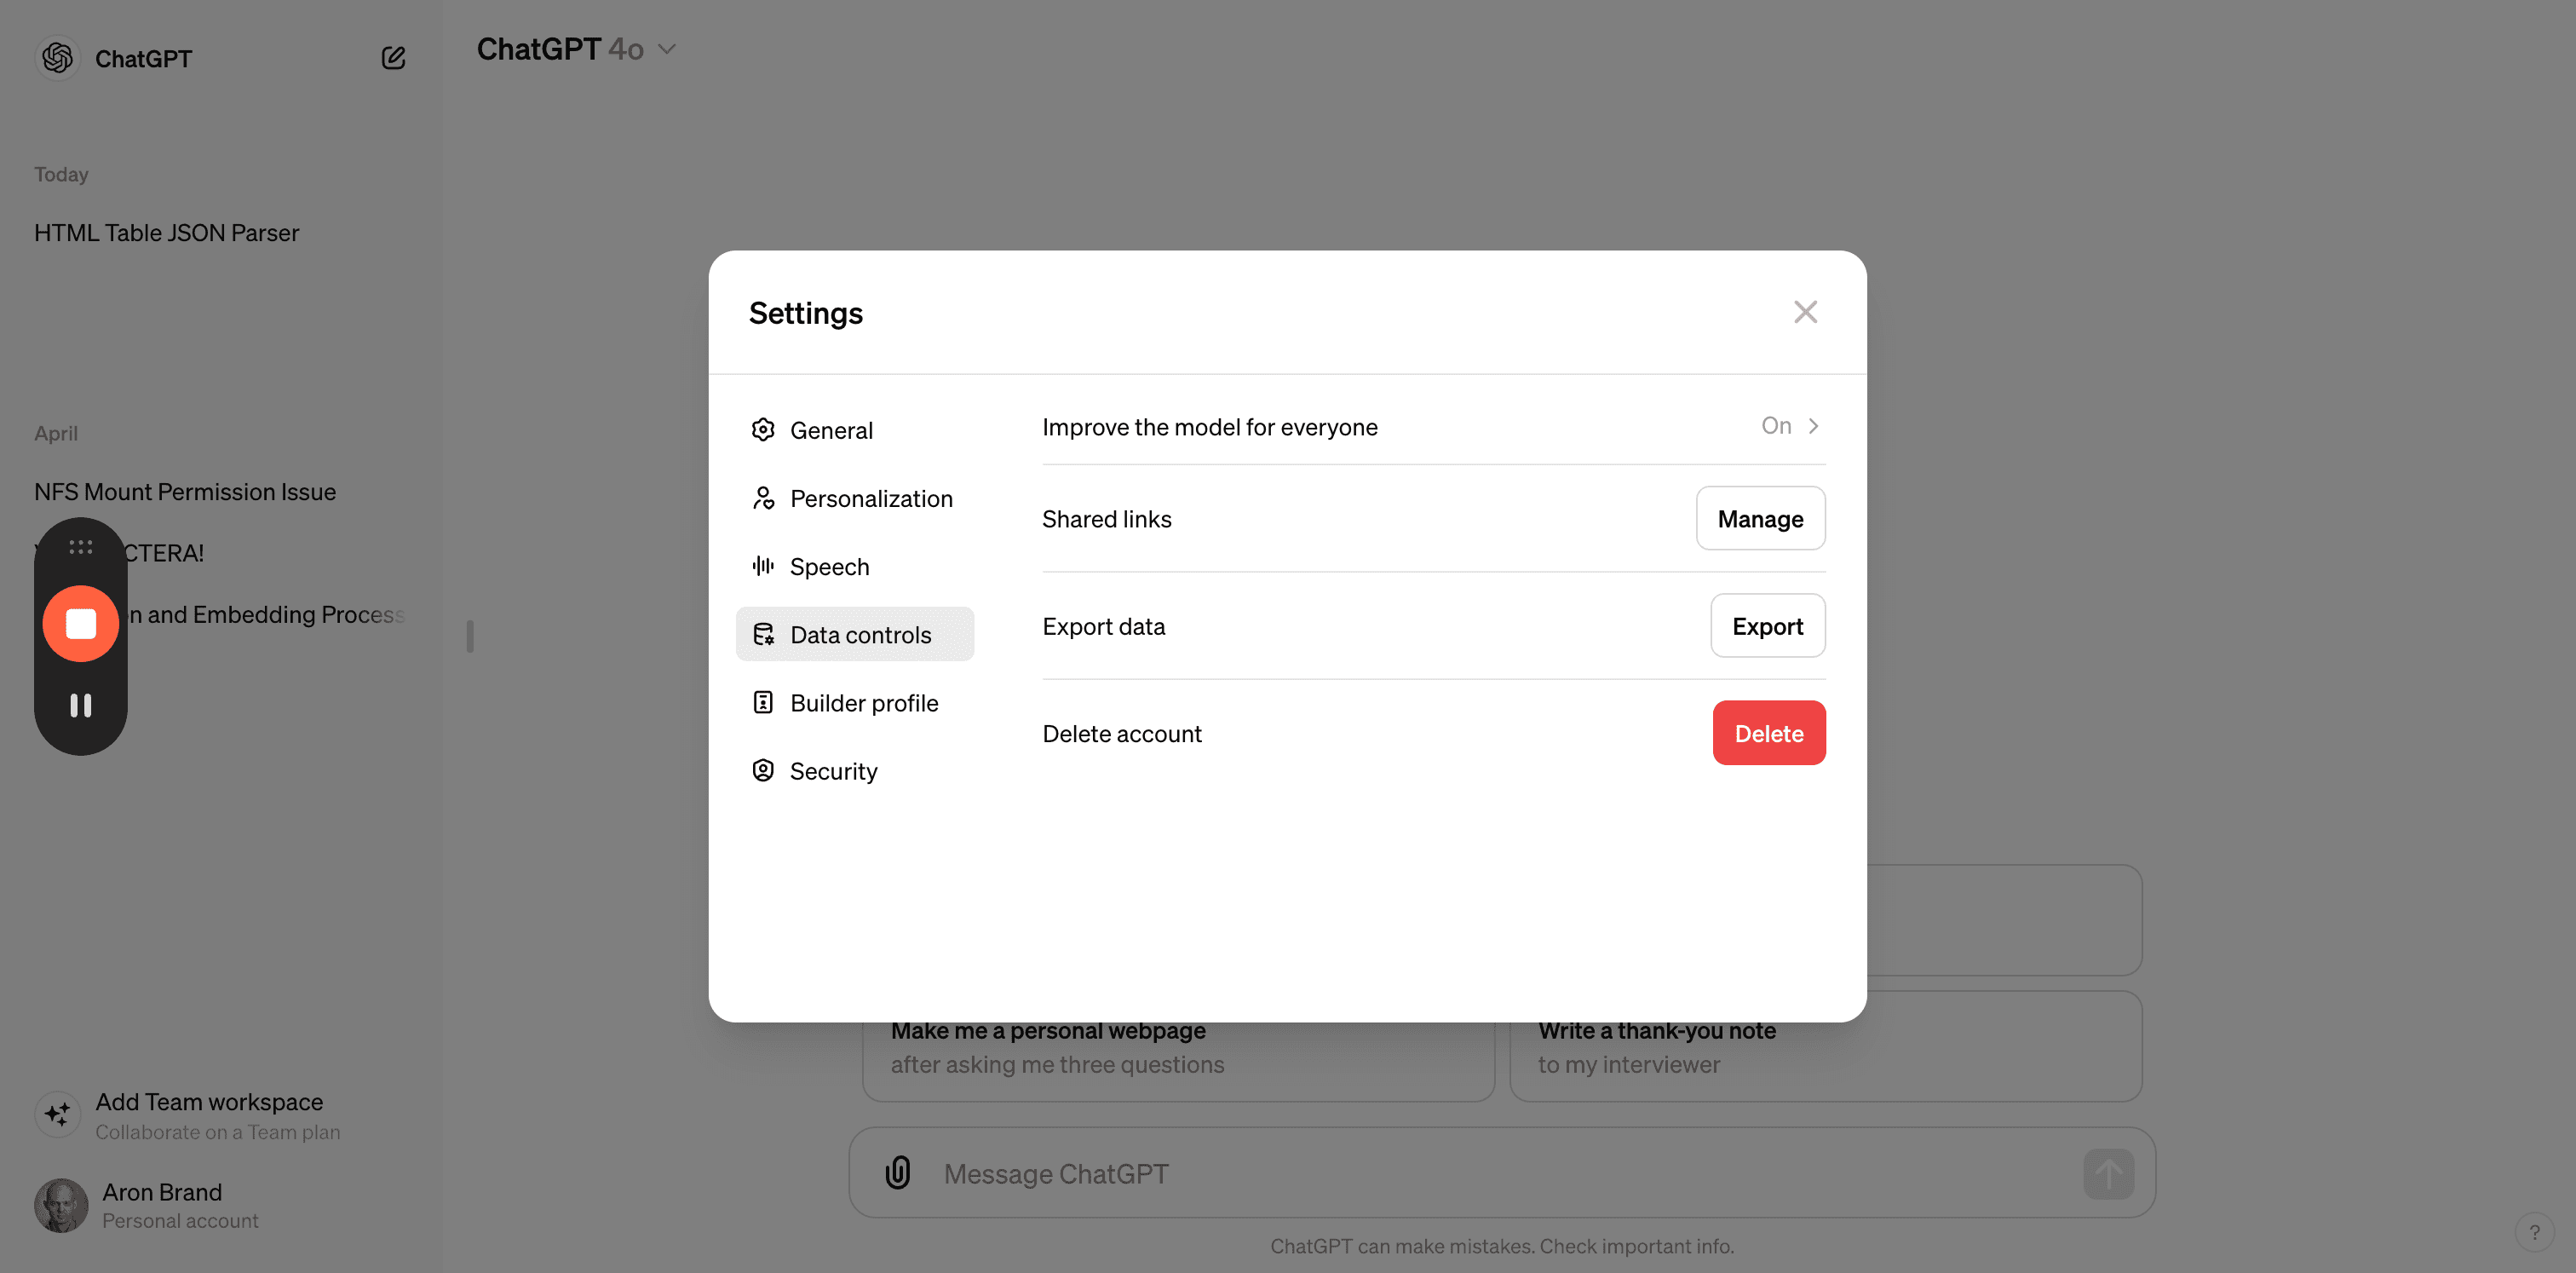Click the Speech waveform icon
Image resolution: width=2576 pixels, height=1273 pixels.
coord(763,566)
